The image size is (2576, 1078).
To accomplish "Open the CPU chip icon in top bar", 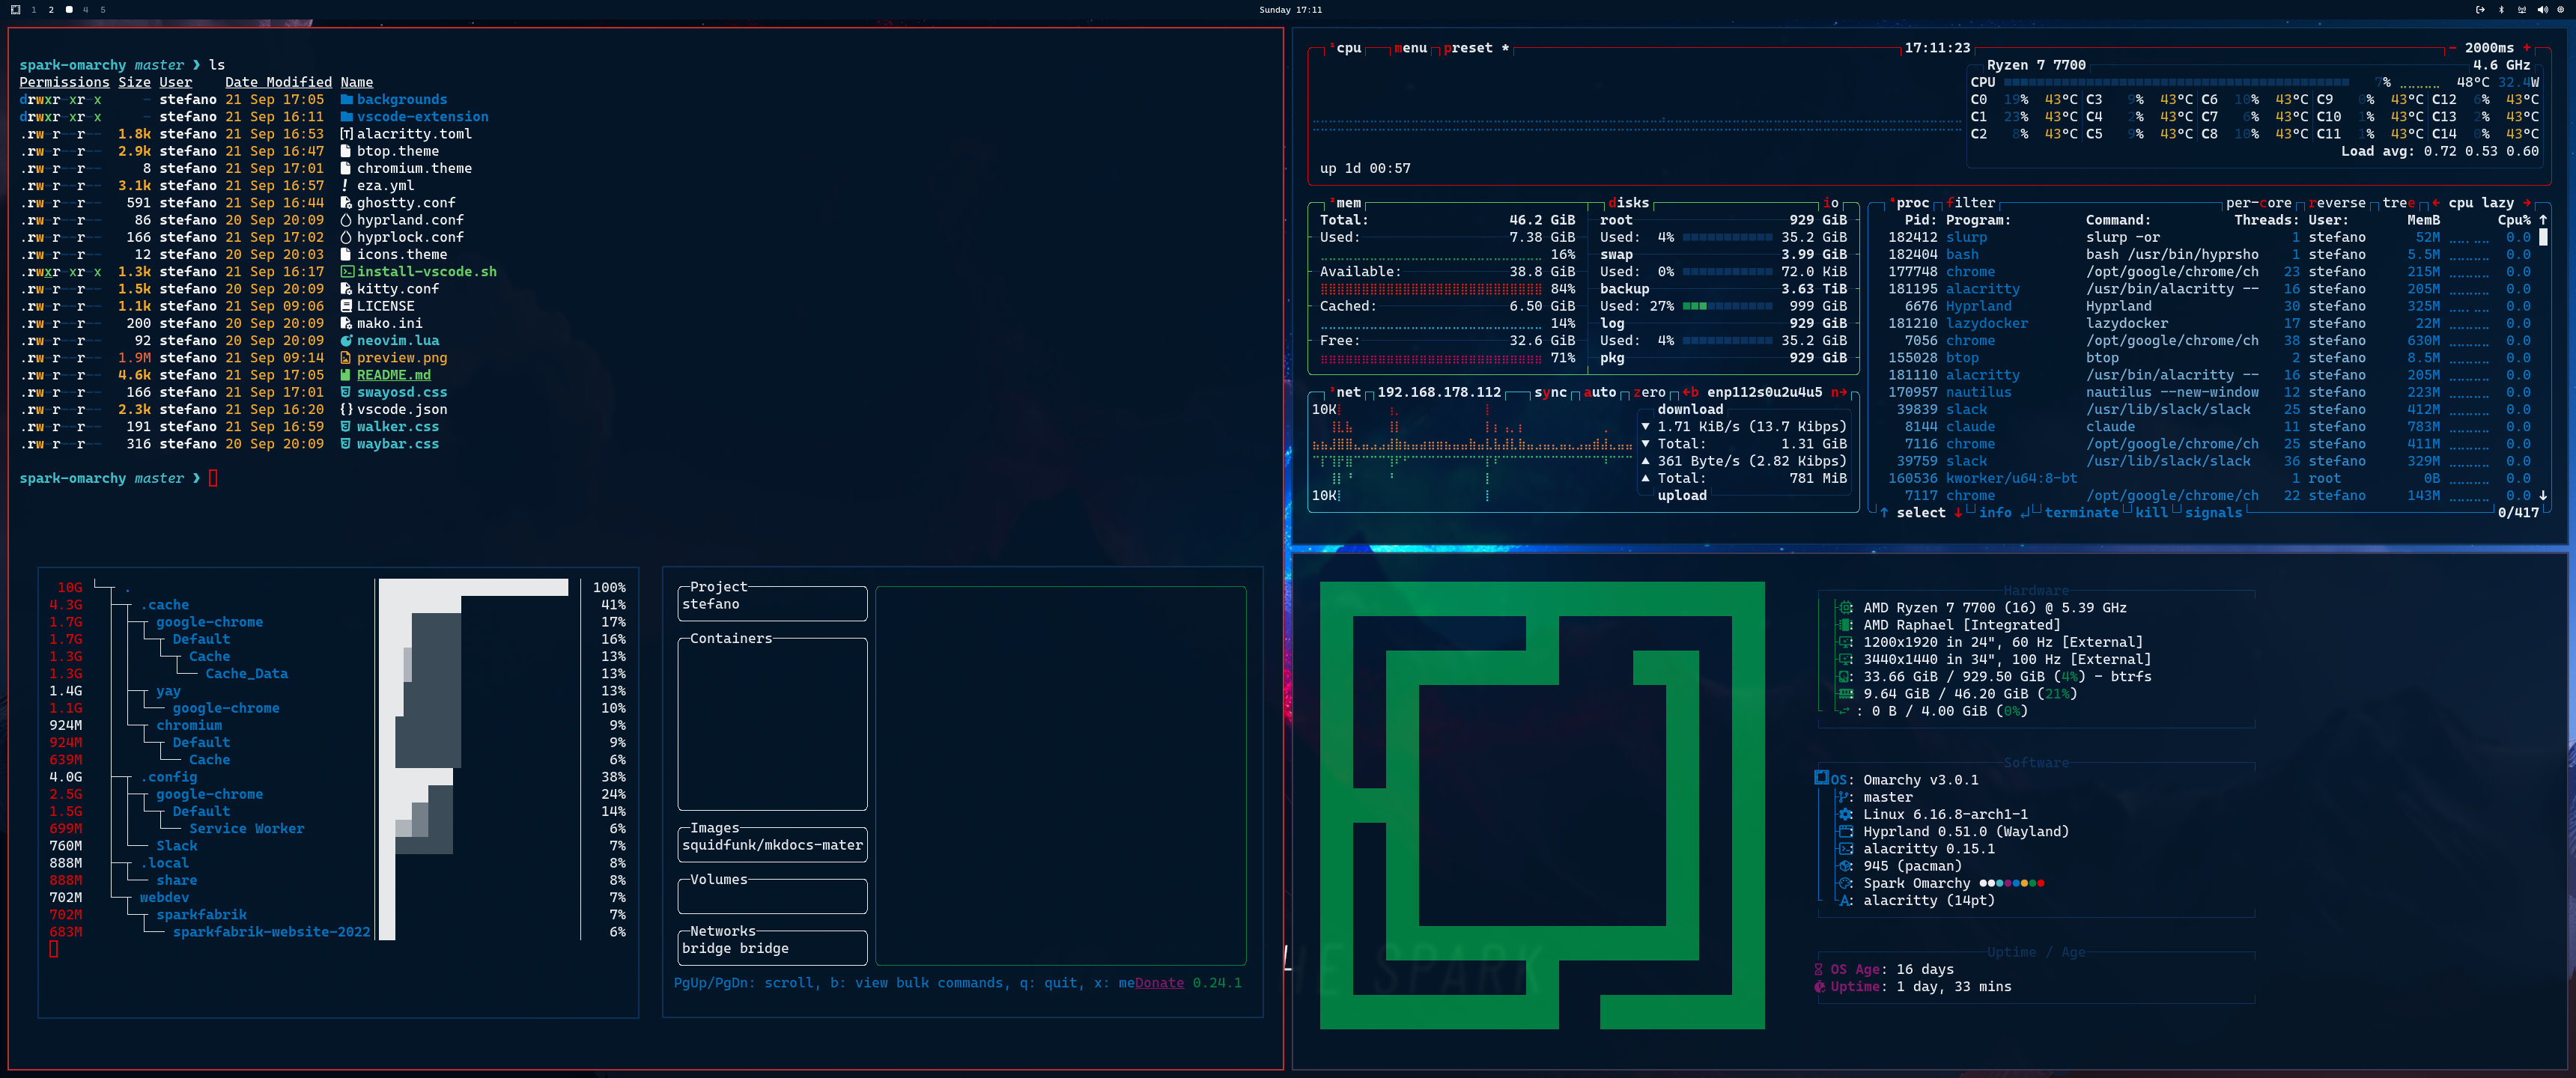I will [2561, 9].
